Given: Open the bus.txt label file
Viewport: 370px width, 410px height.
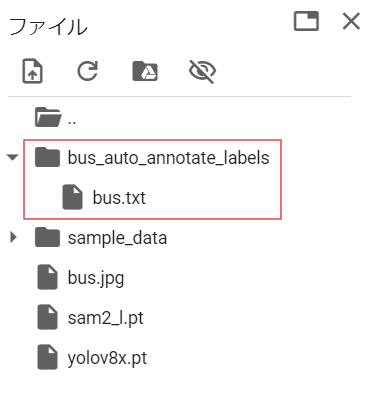Looking at the screenshot, I should tap(119, 198).
